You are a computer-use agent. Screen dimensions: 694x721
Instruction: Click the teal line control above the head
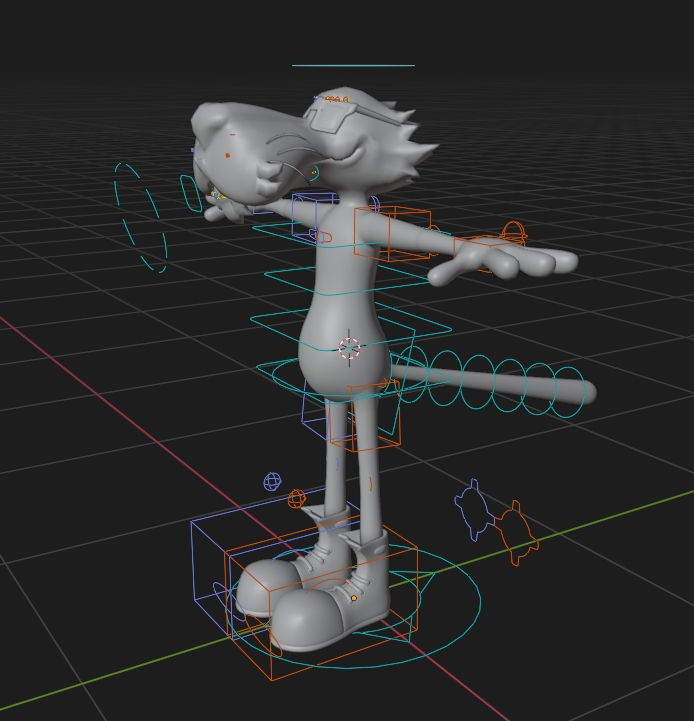coord(353,65)
